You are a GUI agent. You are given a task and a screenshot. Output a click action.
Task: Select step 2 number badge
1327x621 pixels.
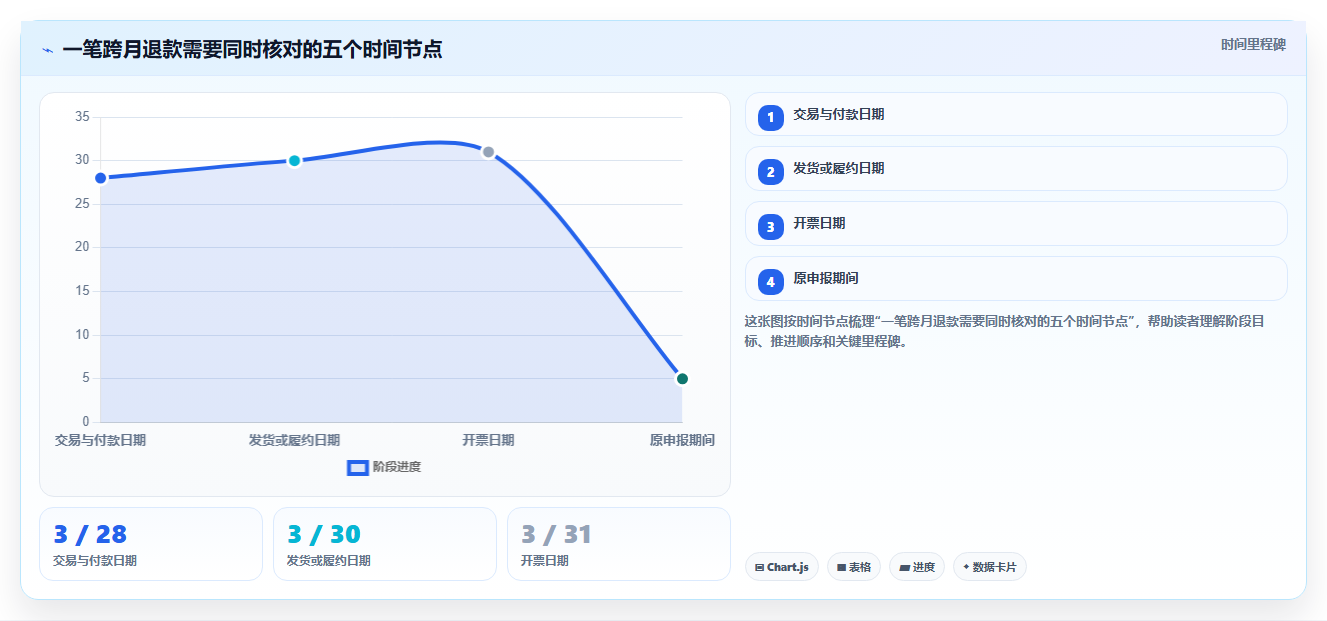[770, 172]
